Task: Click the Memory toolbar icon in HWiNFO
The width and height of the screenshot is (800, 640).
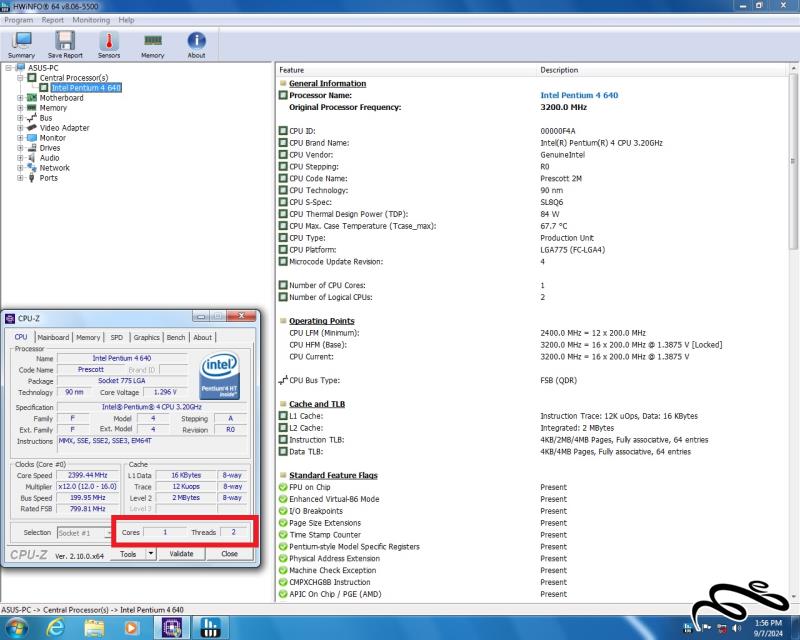Action: click(153, 45)
